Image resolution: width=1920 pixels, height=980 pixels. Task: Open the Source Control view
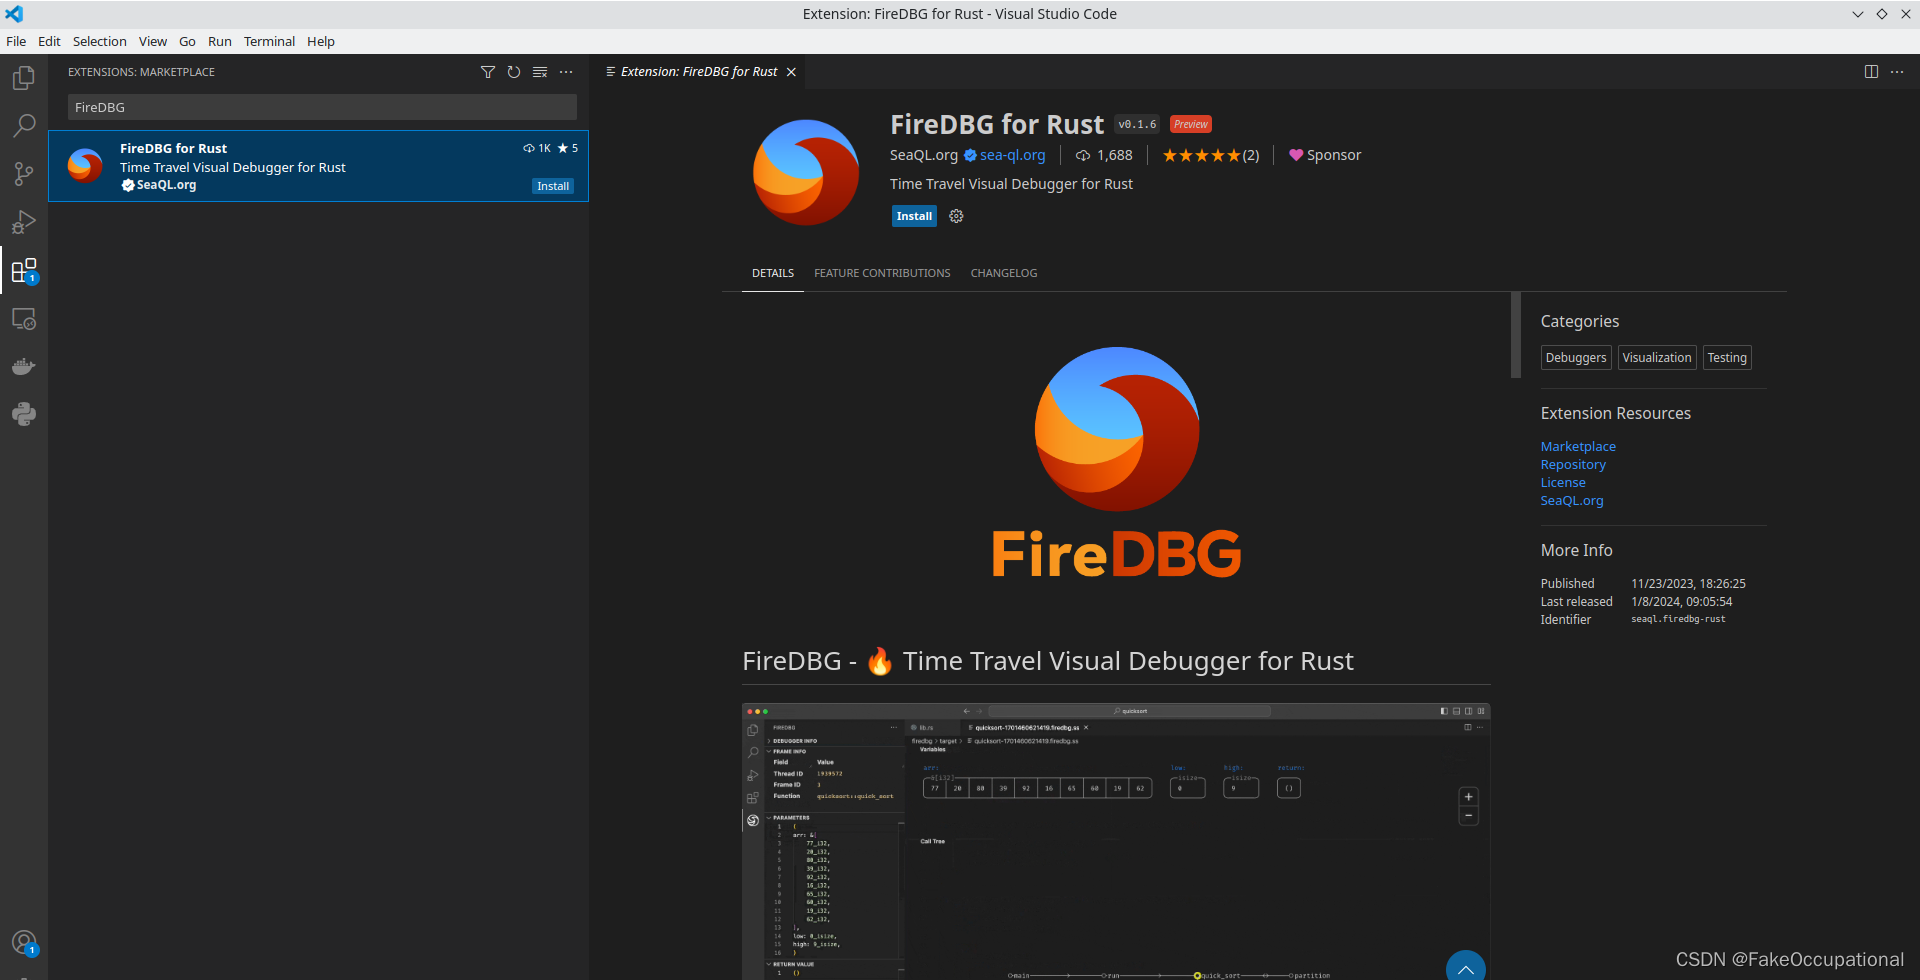tap(24, 174)
